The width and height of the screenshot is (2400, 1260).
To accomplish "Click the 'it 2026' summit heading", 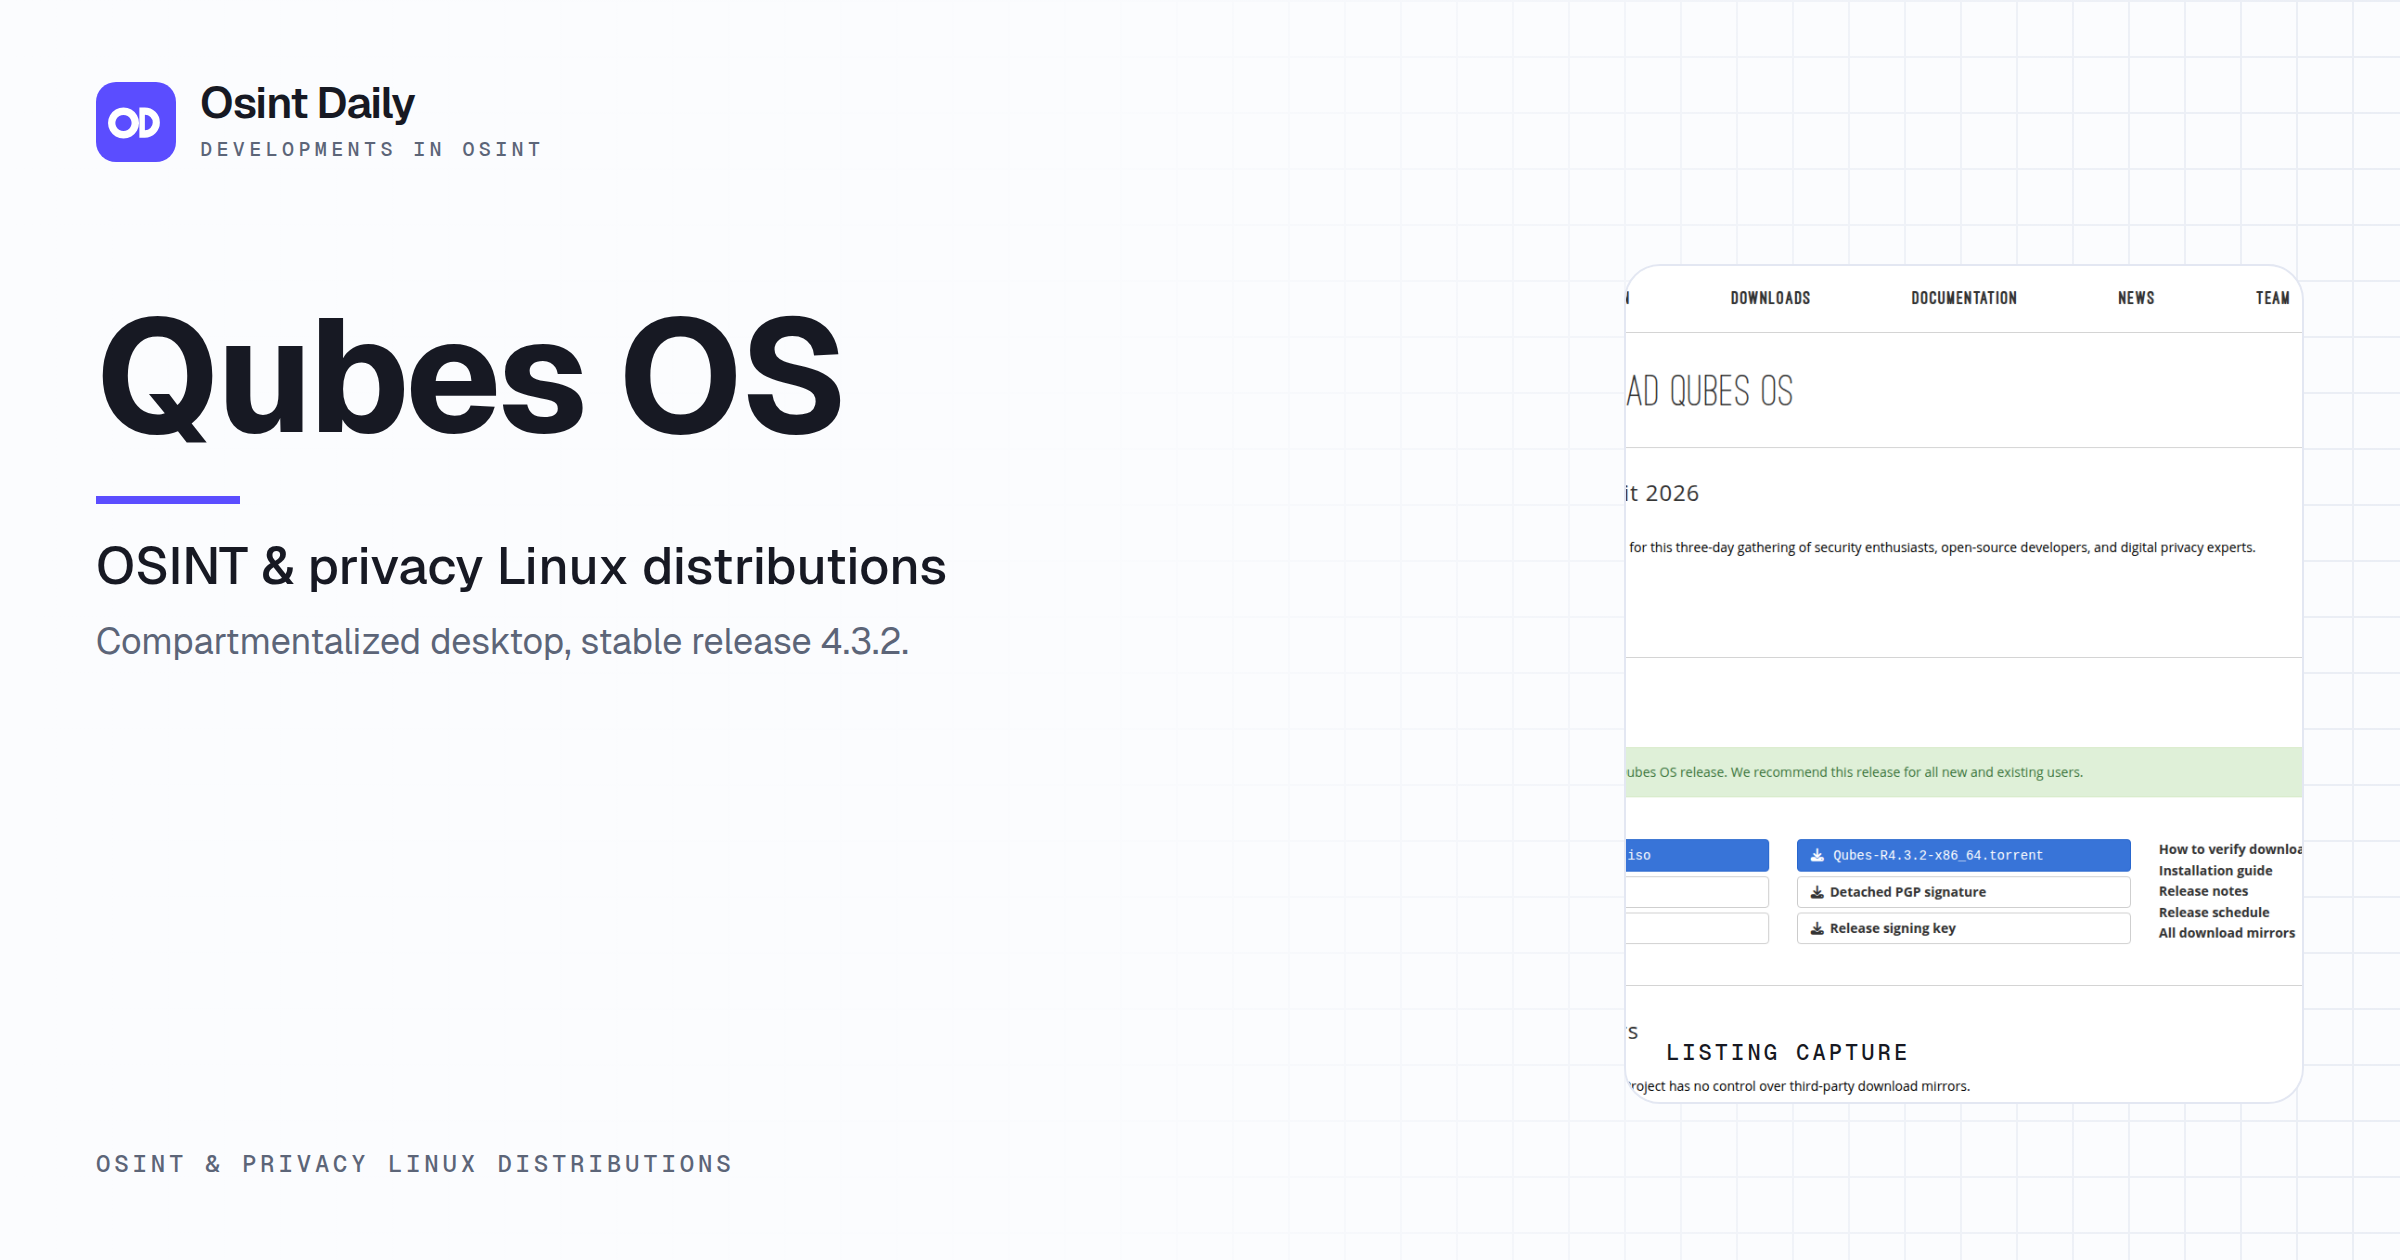I will click(x=1662, y=493).
